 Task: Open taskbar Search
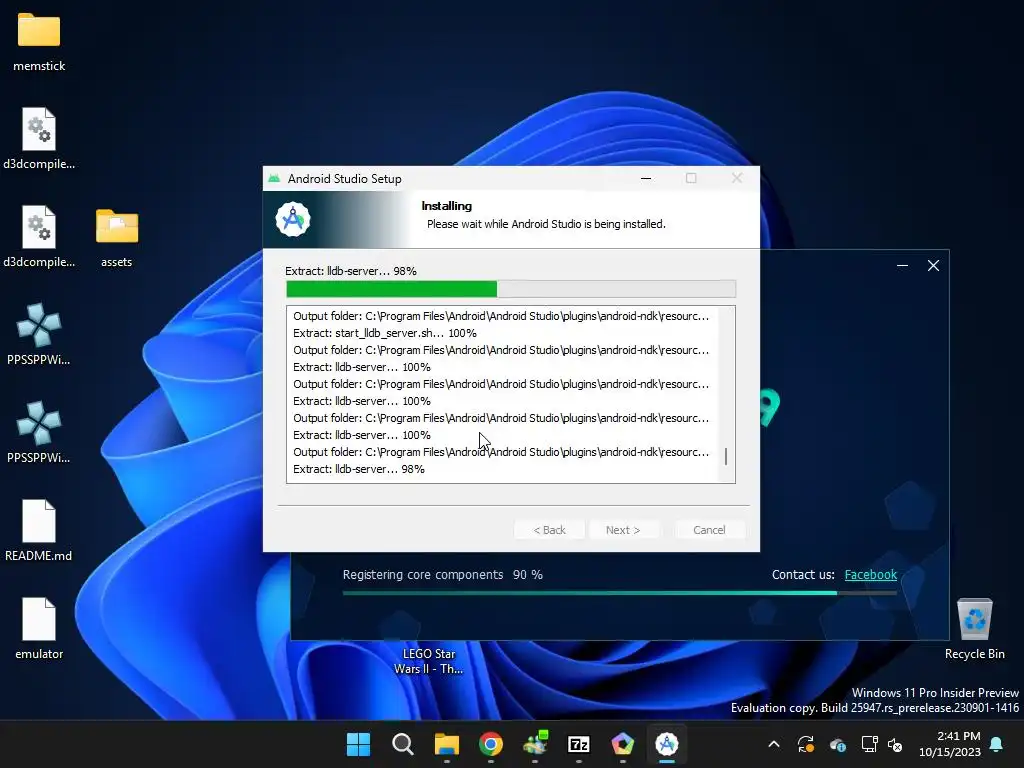pos(402,744)
